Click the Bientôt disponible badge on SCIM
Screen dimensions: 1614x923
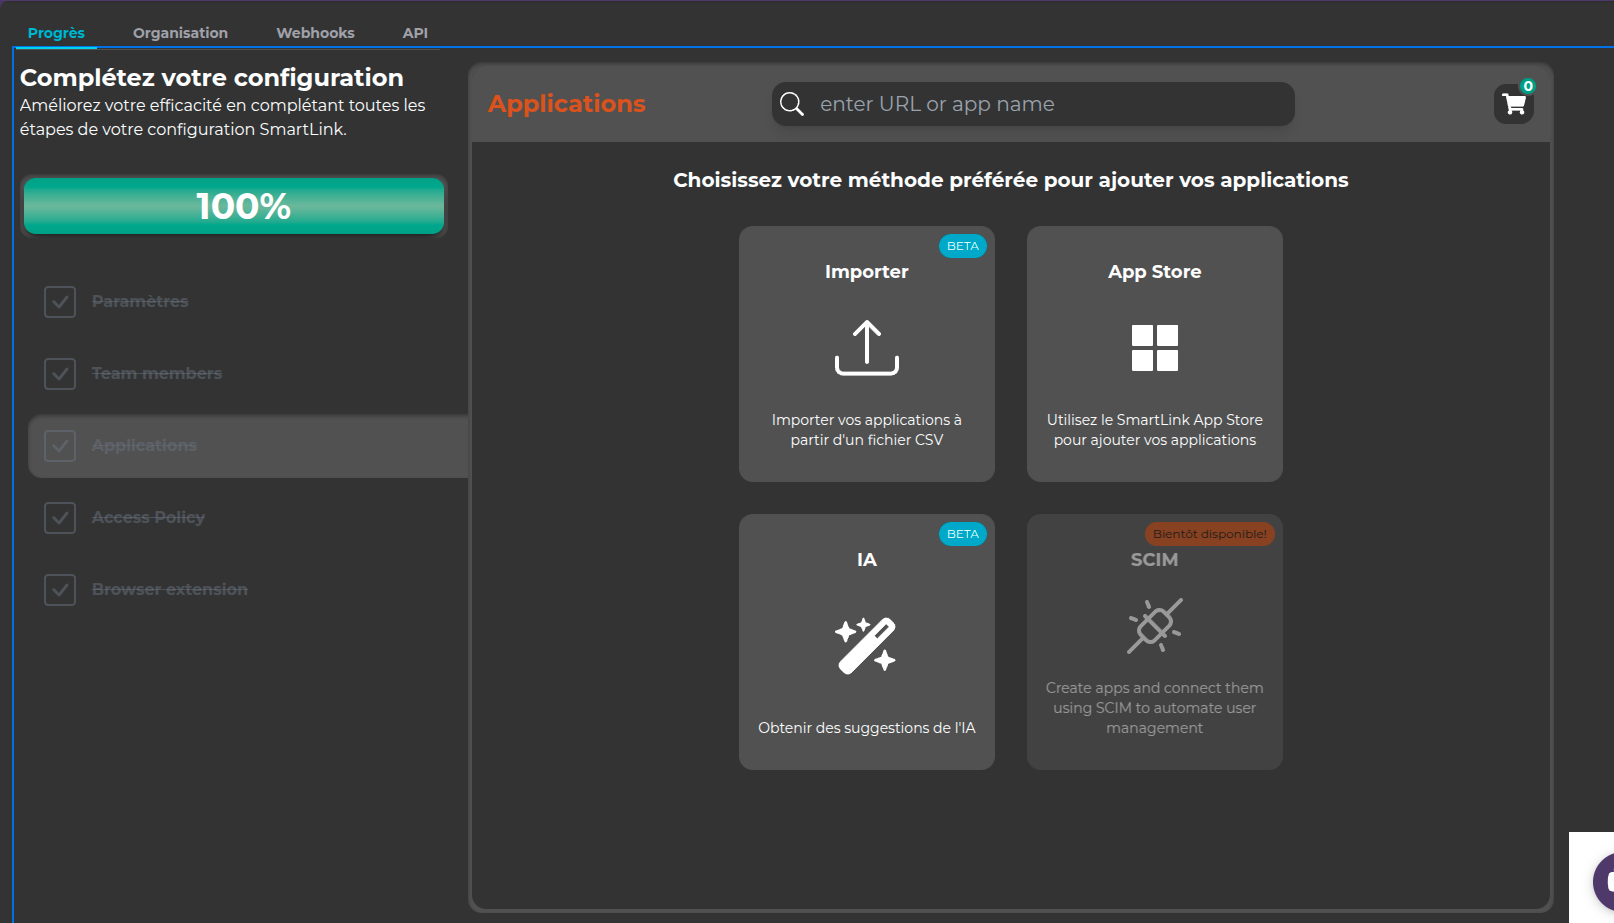(1209, 534)
